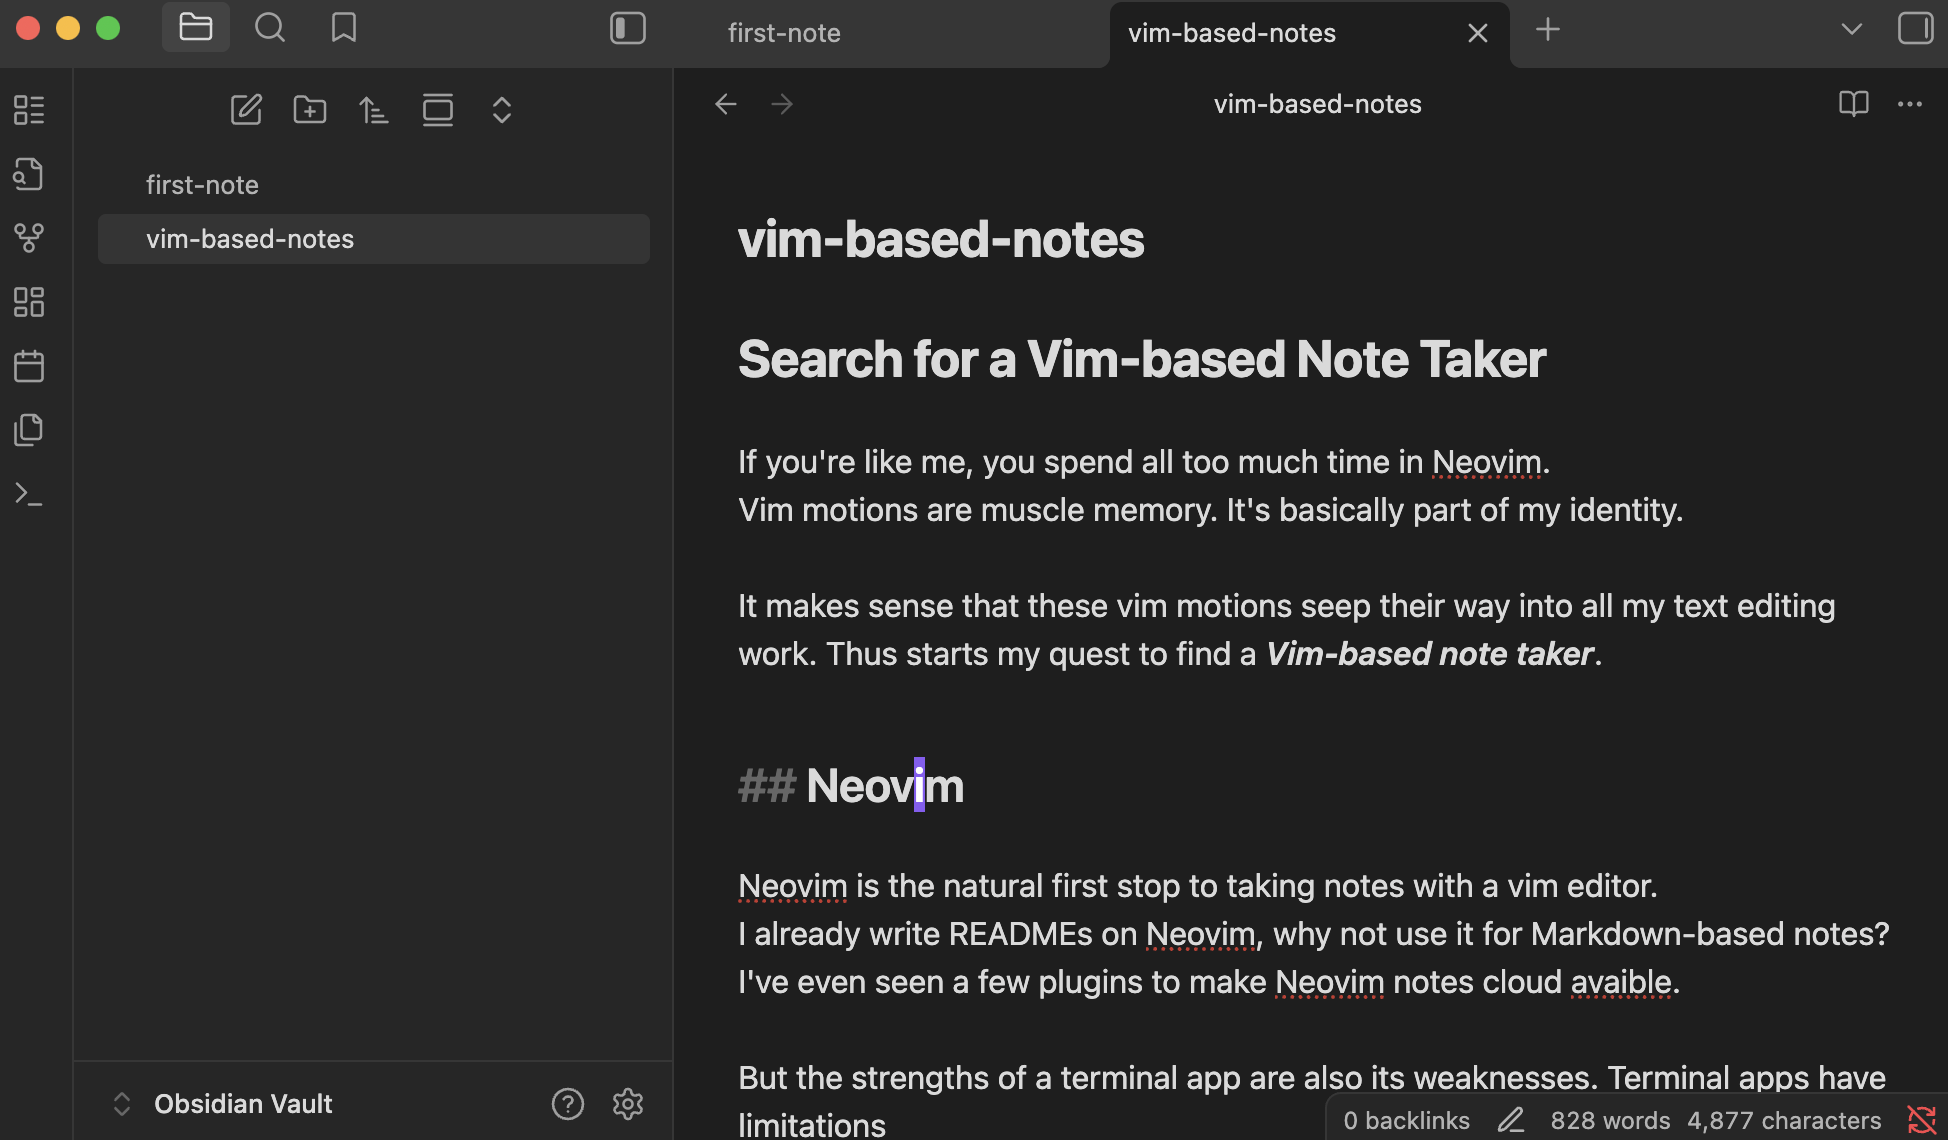The height and width of the screenshot is (1140, 1948).
Task: Open the vault settings gear
Action: tap(628, 1104)
